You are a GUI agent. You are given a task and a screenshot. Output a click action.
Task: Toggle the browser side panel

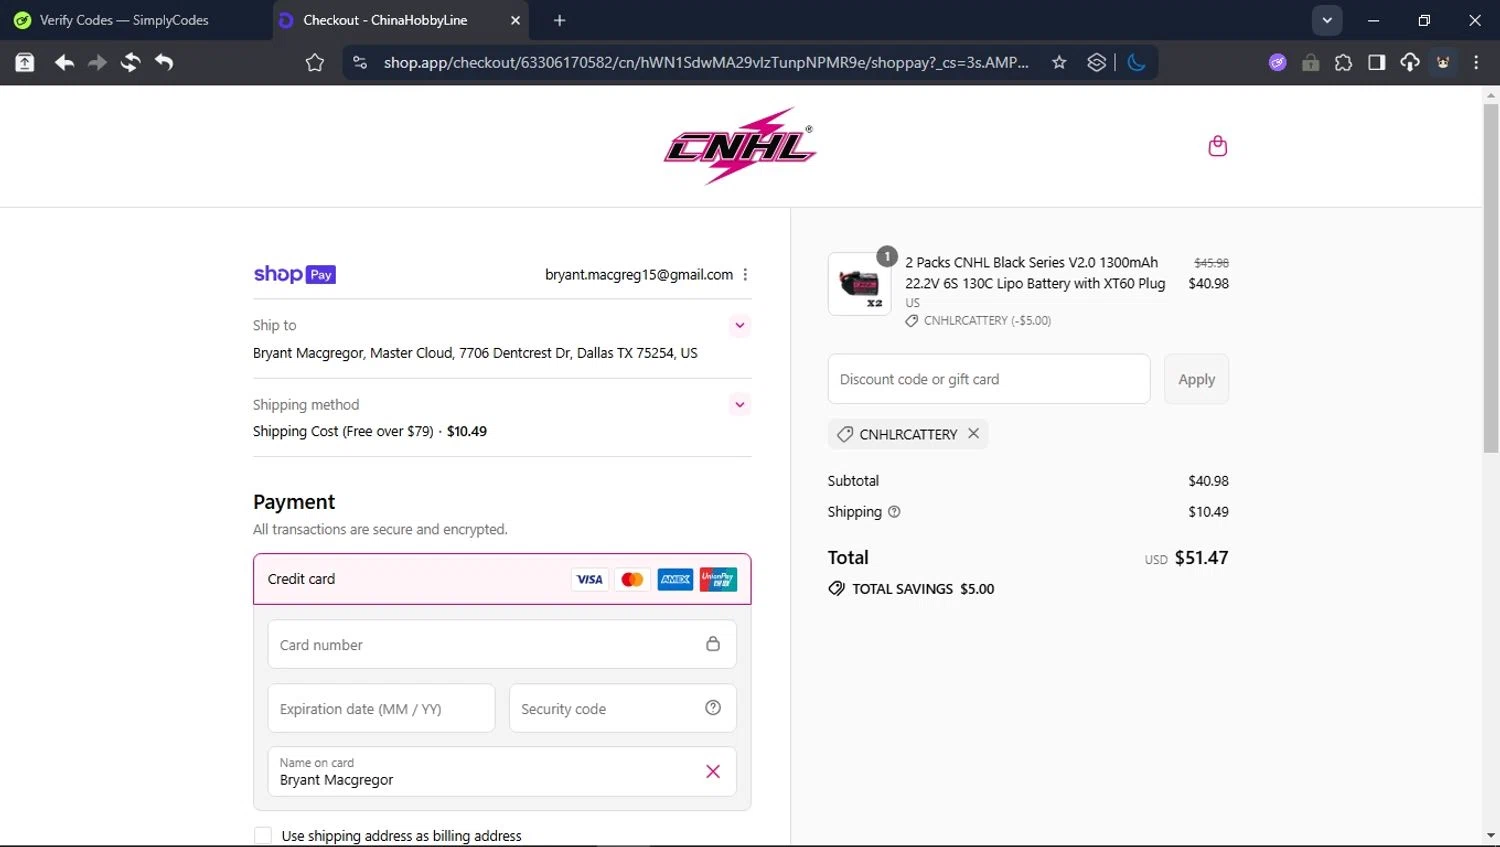tap(1377, 63)
